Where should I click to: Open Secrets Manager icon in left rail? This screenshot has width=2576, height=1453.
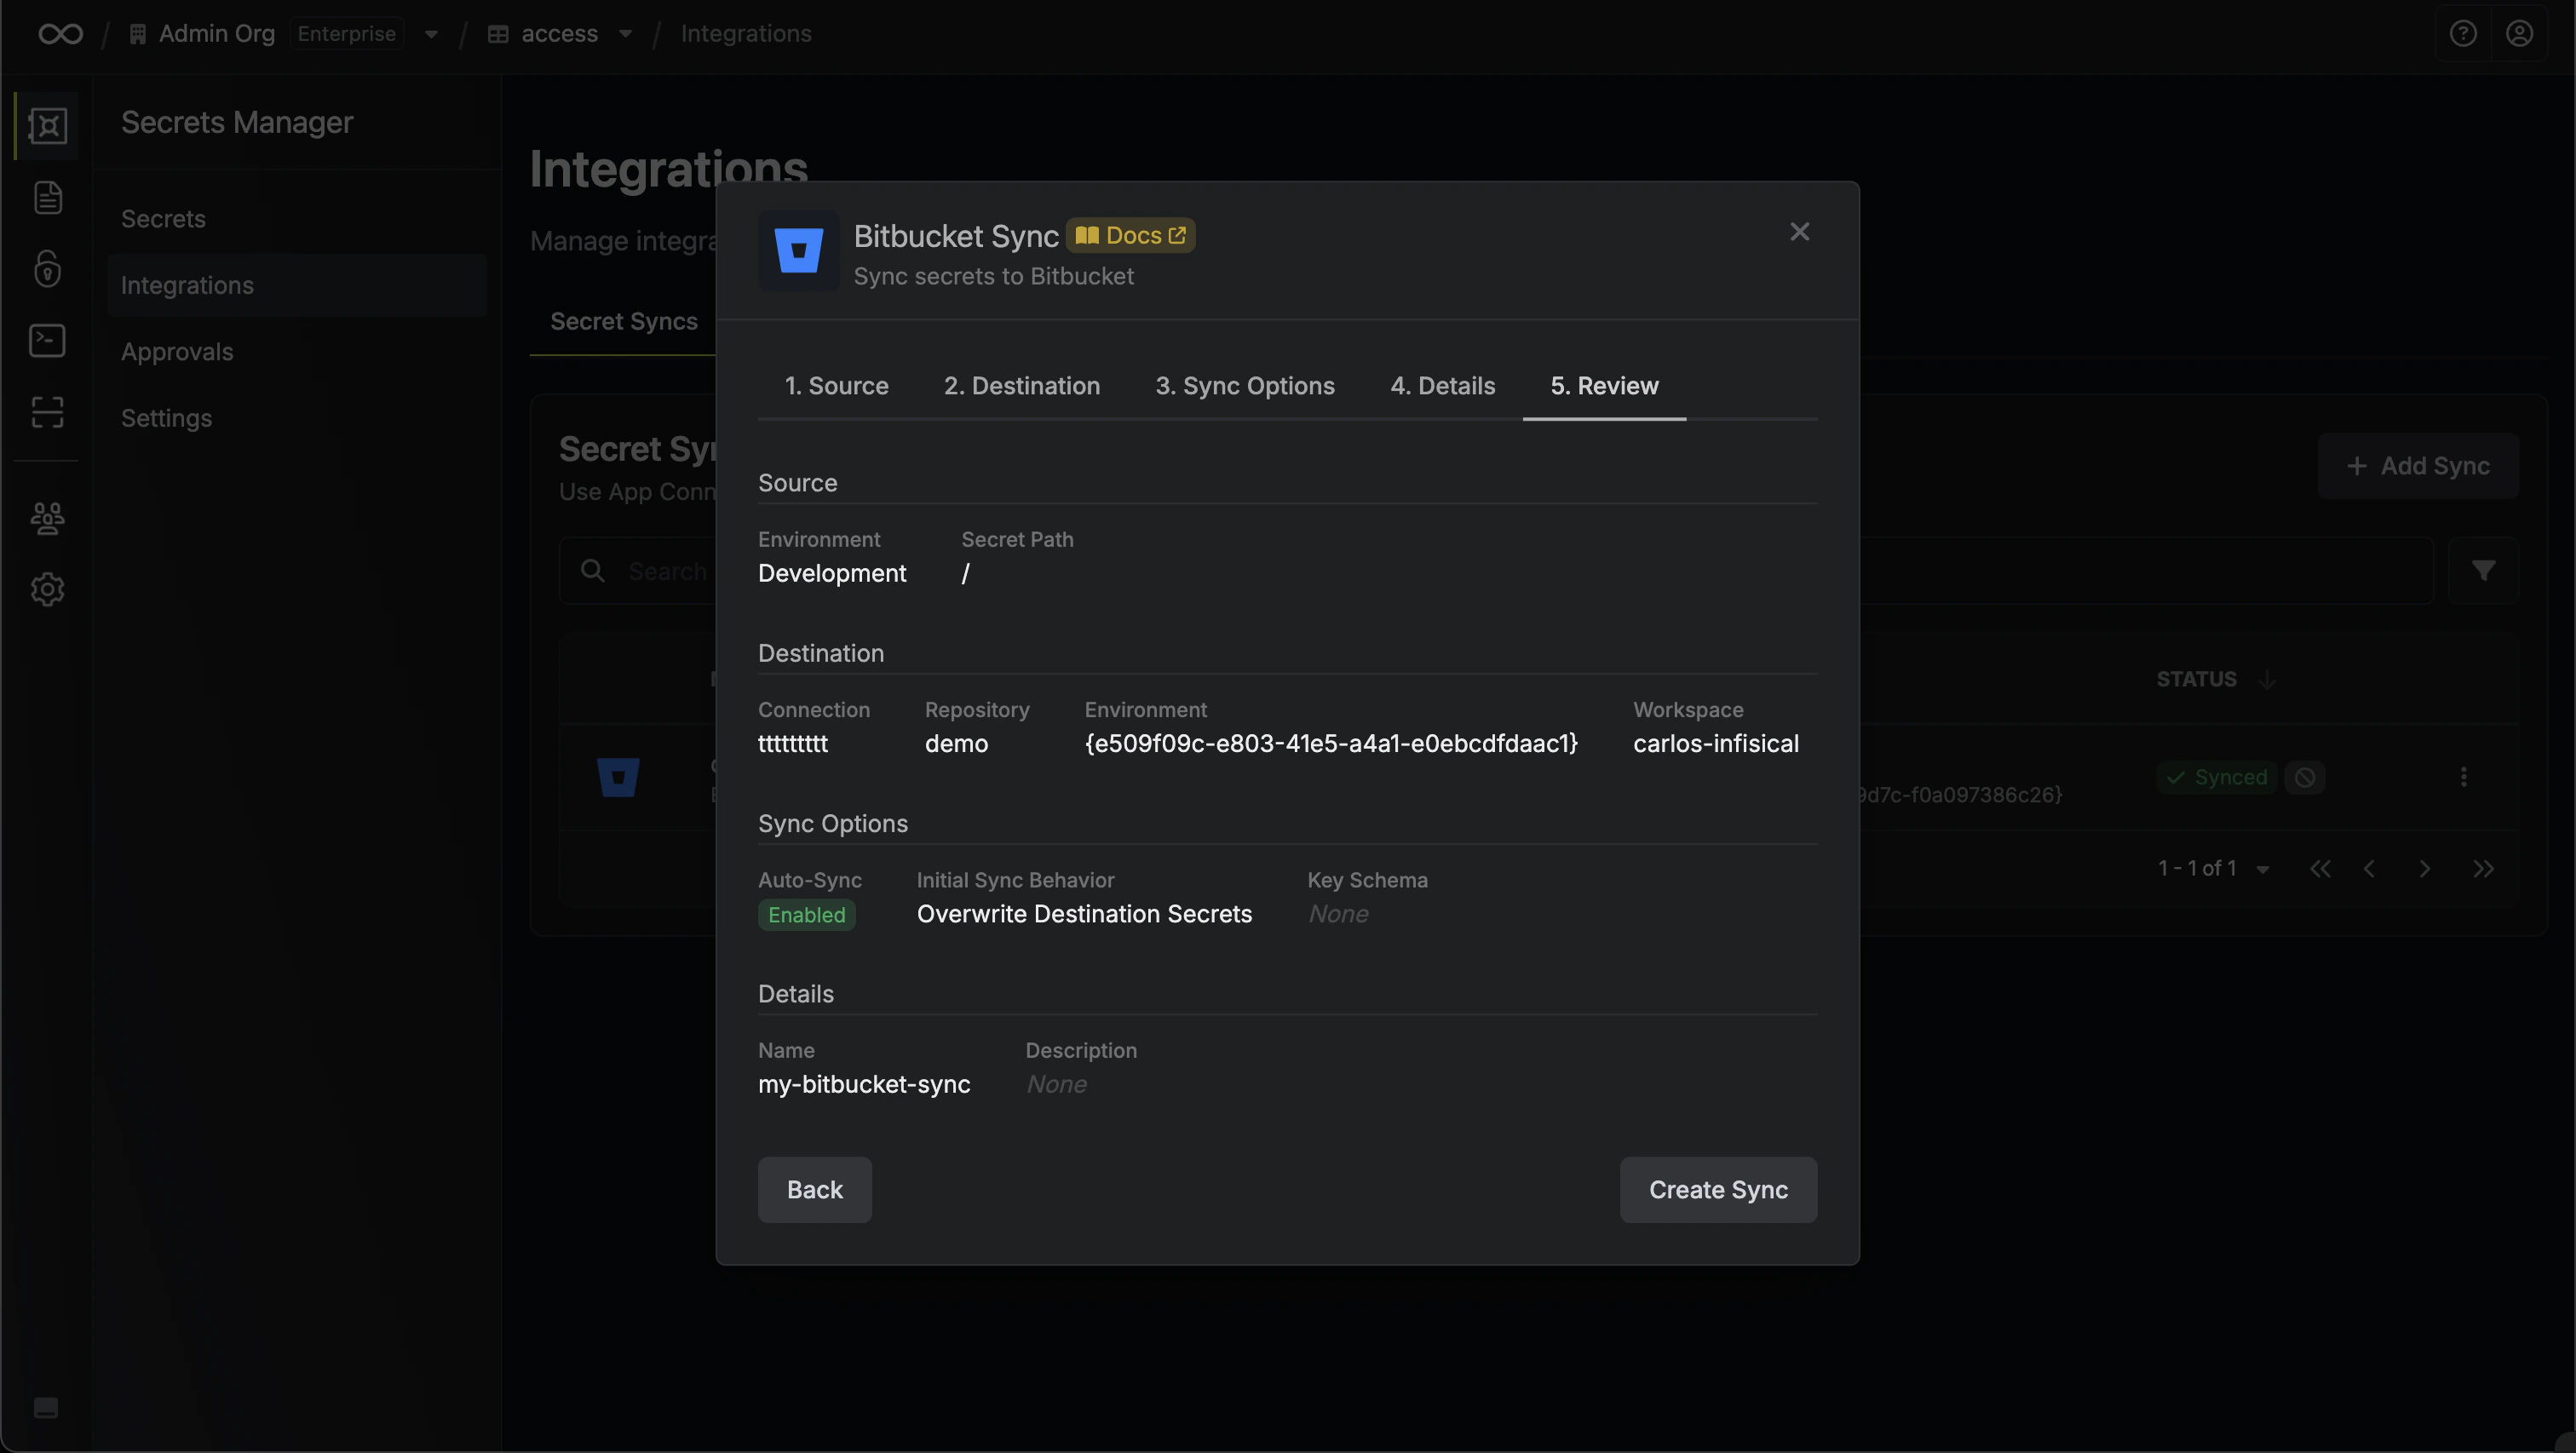point(47,125)
